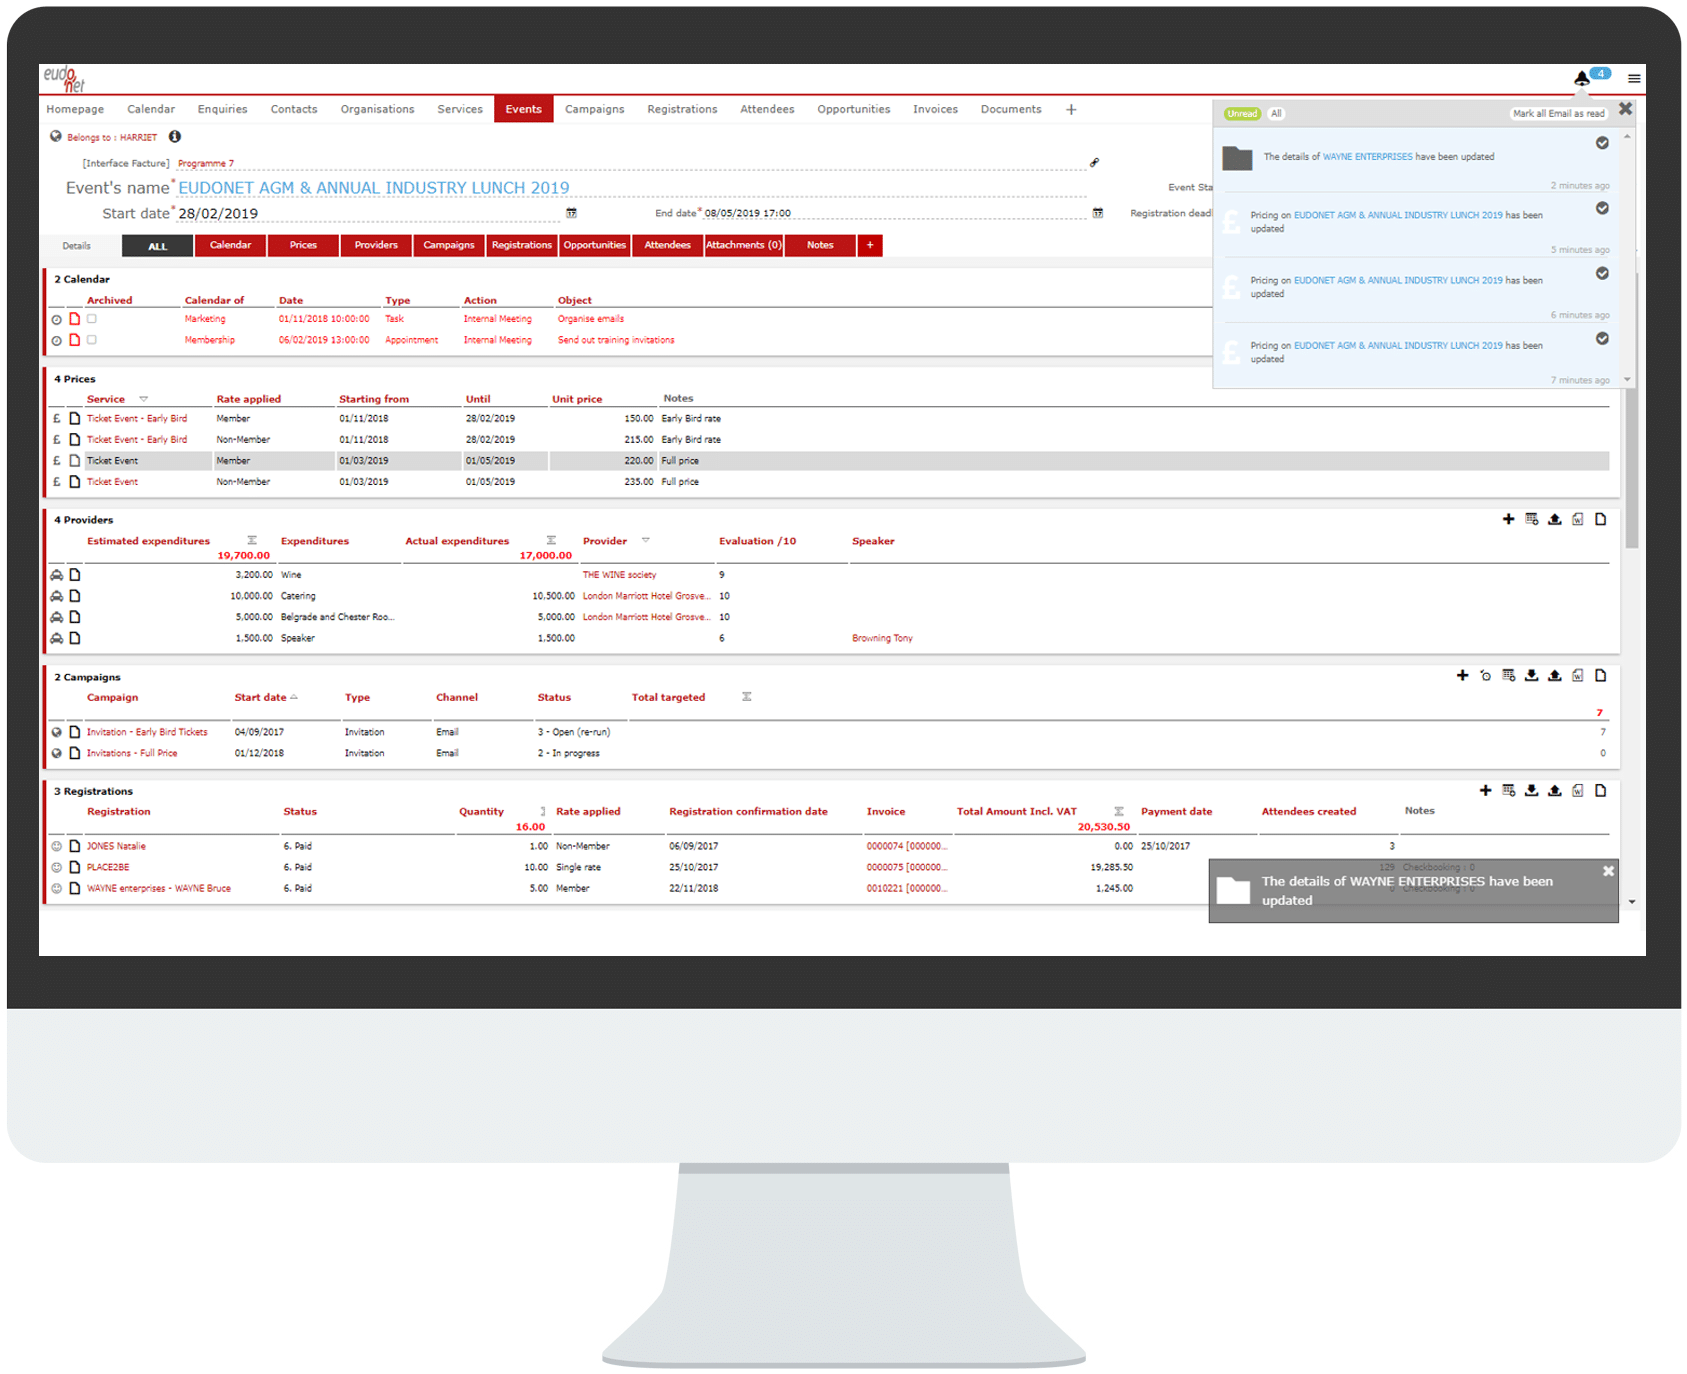The height and width of the screenshot is (1374, 1687).
Task: Open the End date calendar picker
Action: click(x=1097, y=213)
